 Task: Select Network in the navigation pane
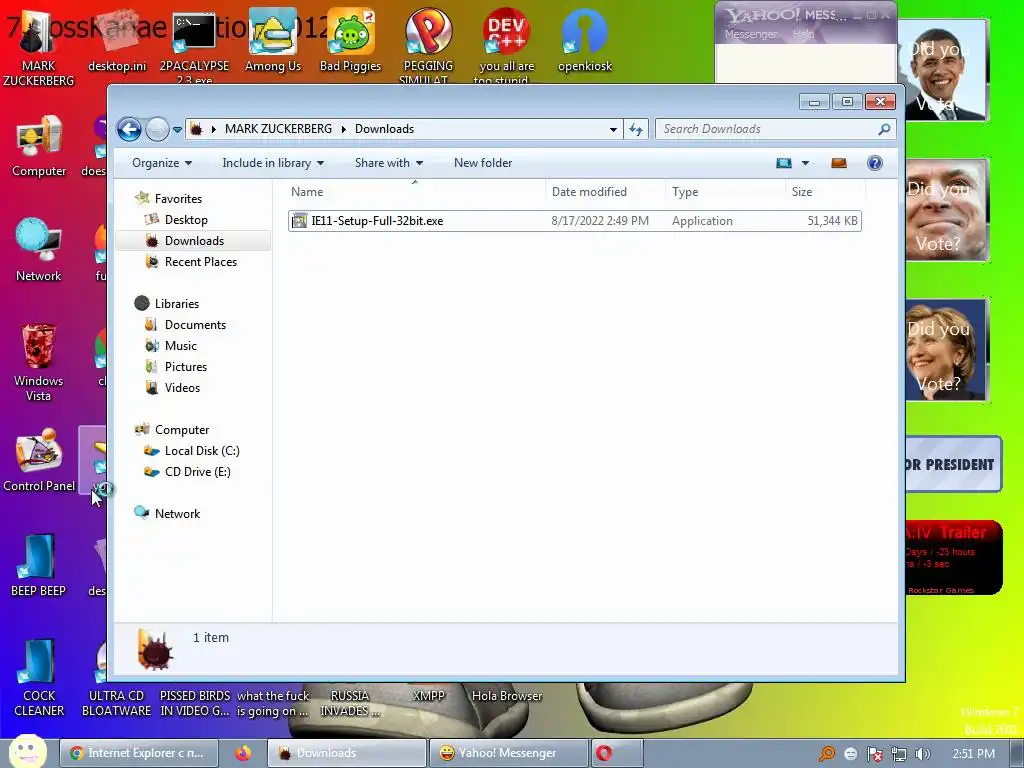[177, 513]
